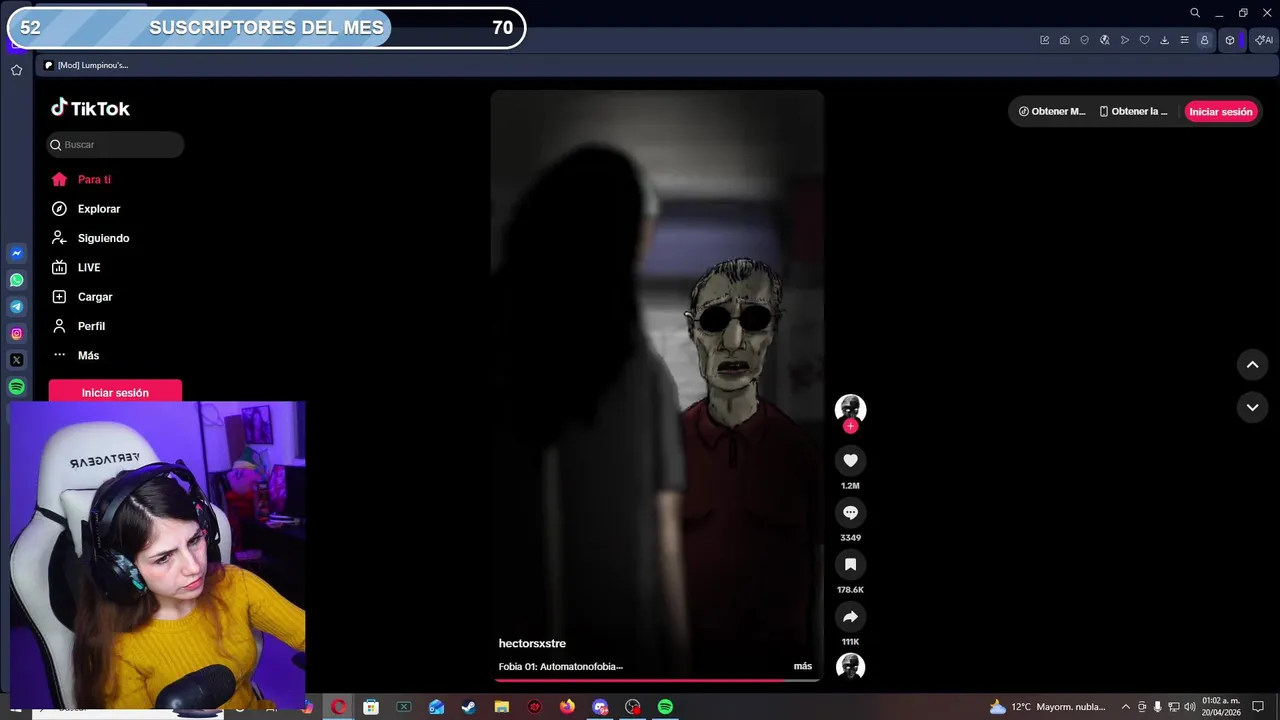Viewport: 1280px width, 720px height.
Task: Follow creator with the red plus badge
Action: pos(850,426)
